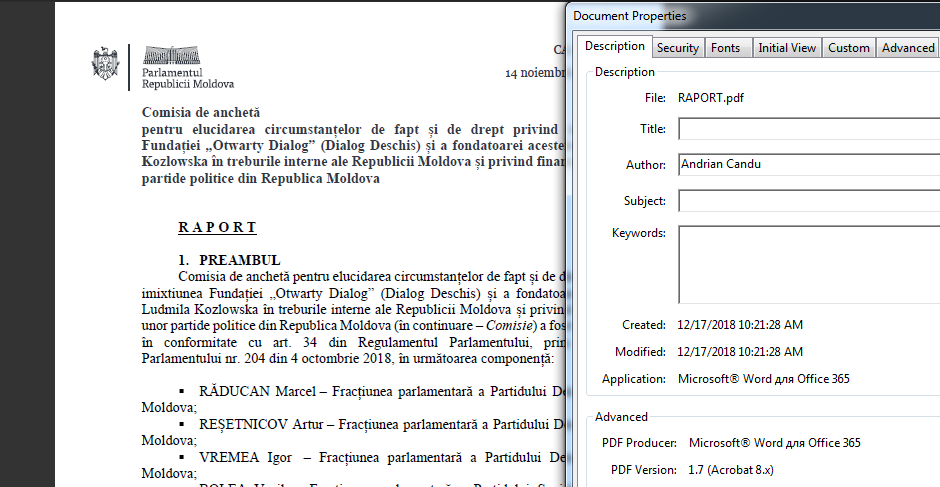940x487 pixels.
Task: Click the Parliament building logo
Action: (x=174, y=57)
